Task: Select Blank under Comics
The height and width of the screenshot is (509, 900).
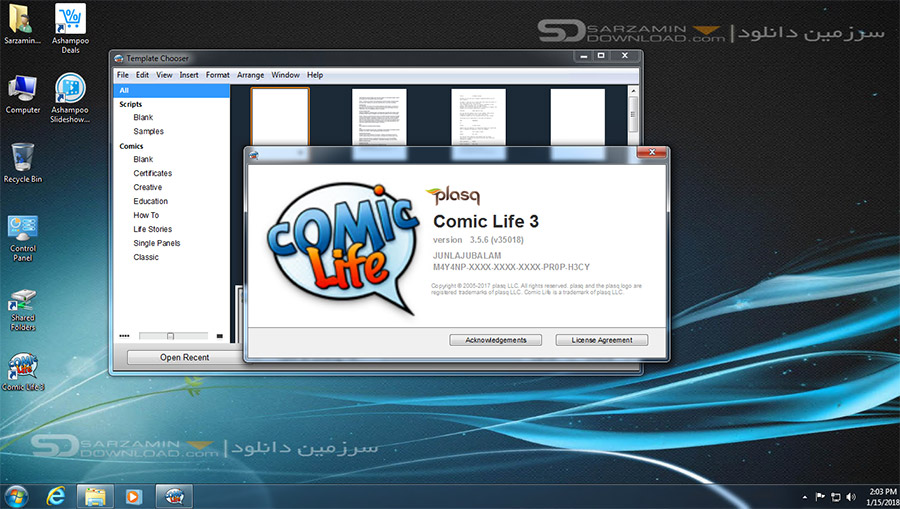Action: click(x=143, y=160)
